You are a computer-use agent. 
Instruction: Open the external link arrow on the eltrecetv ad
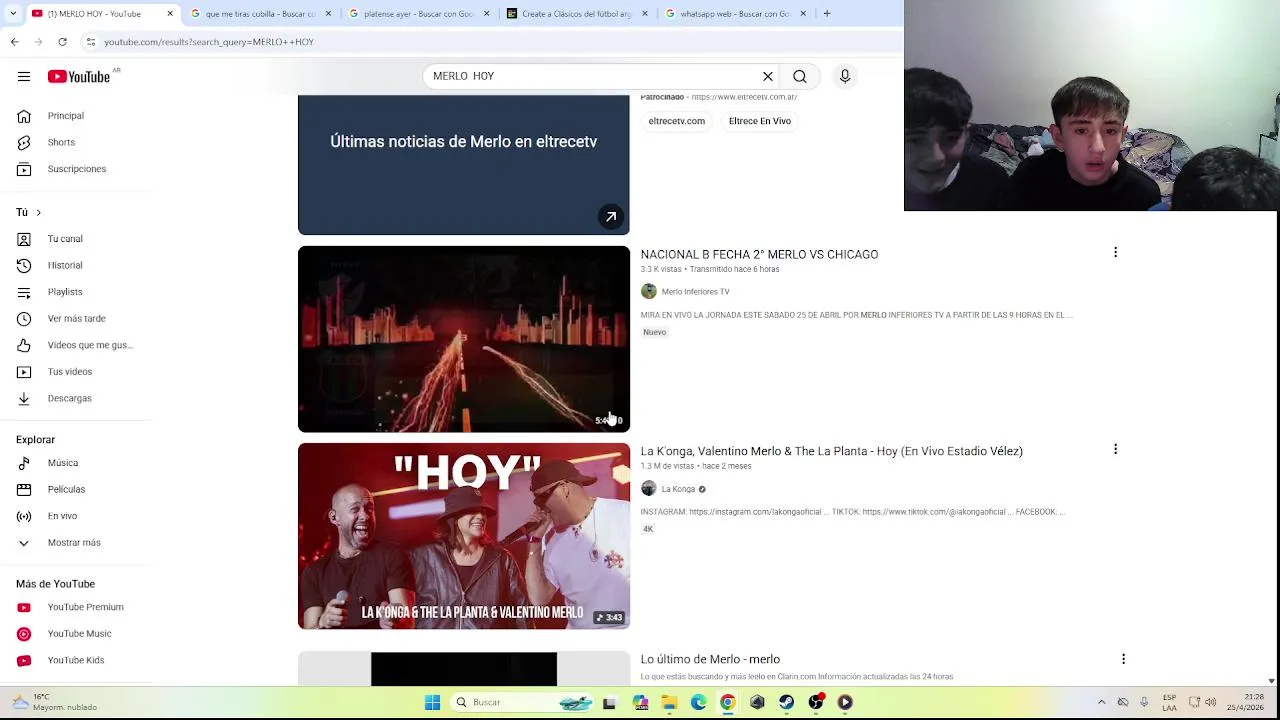point(611,217)
